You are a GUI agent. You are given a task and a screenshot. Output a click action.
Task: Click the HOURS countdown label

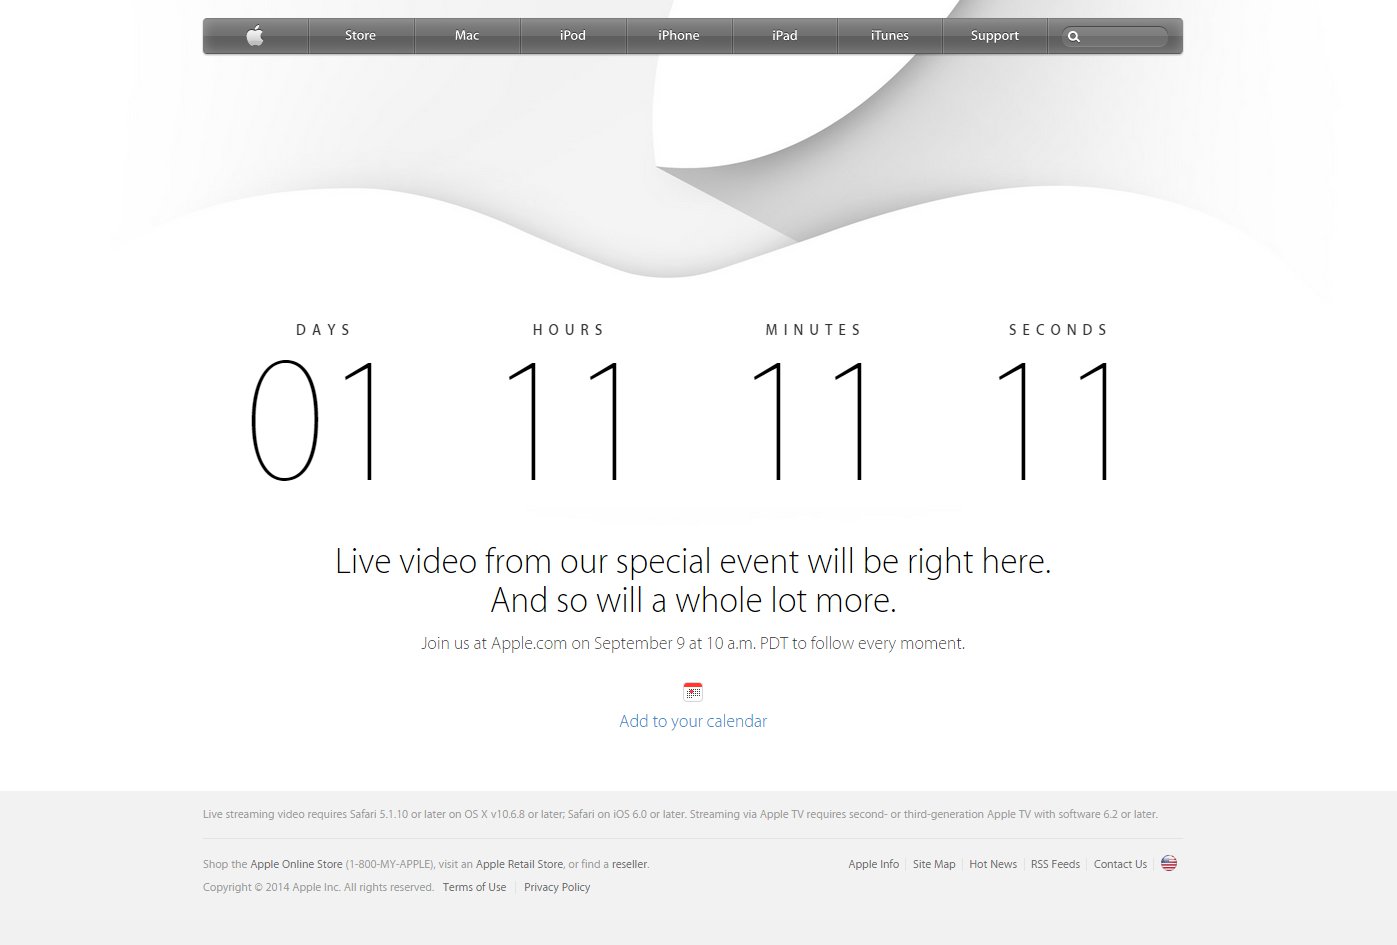(569, 330)
